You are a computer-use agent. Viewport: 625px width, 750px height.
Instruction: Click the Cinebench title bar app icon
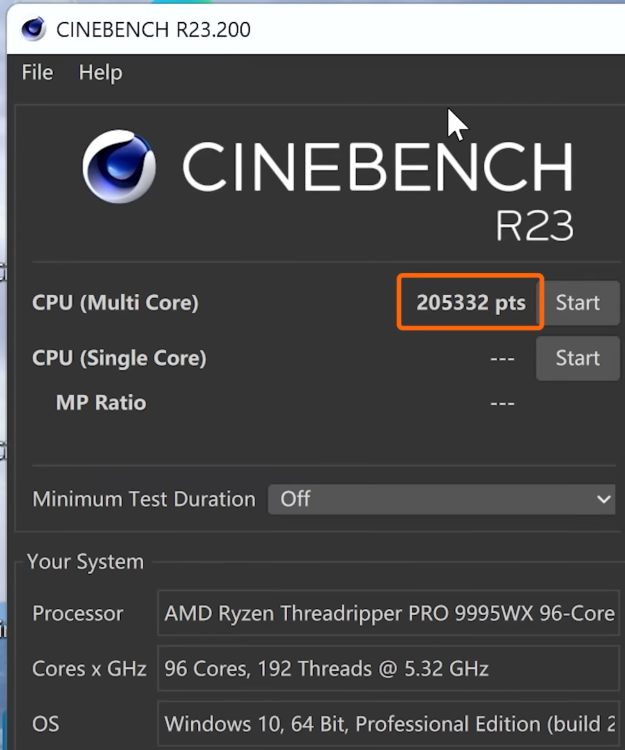coord(33,29)
